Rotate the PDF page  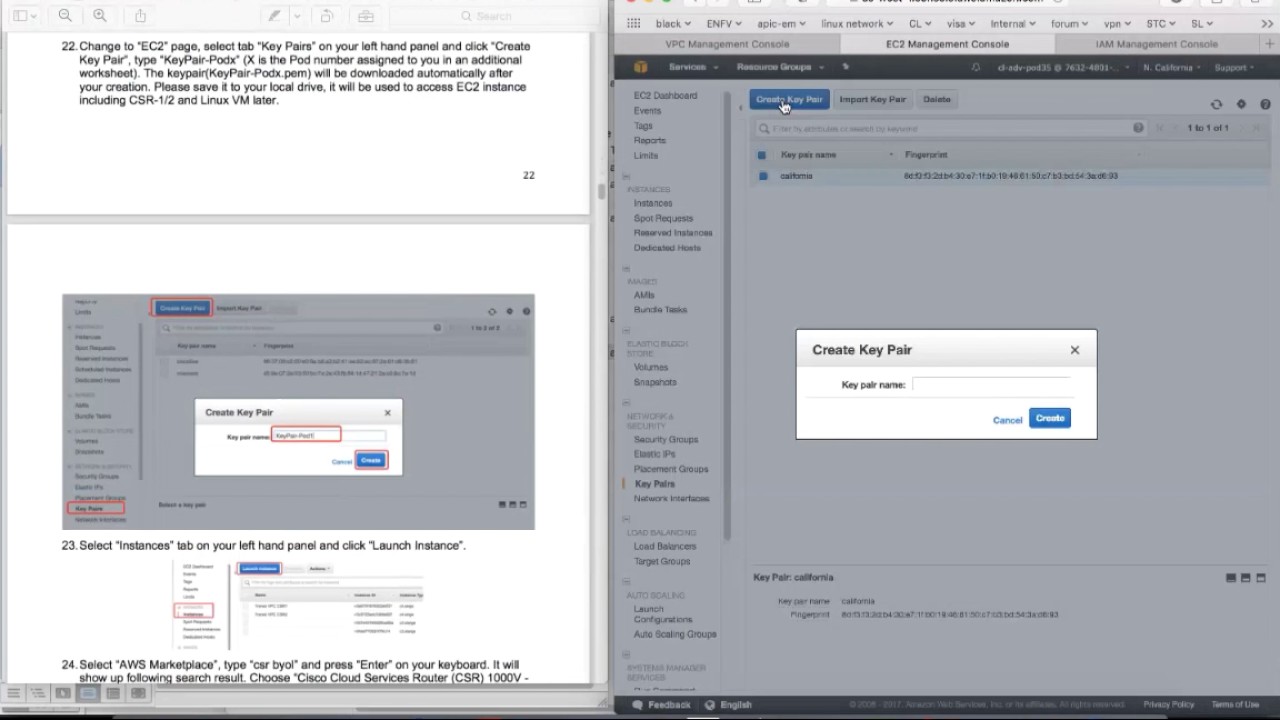tap(326, 16)
